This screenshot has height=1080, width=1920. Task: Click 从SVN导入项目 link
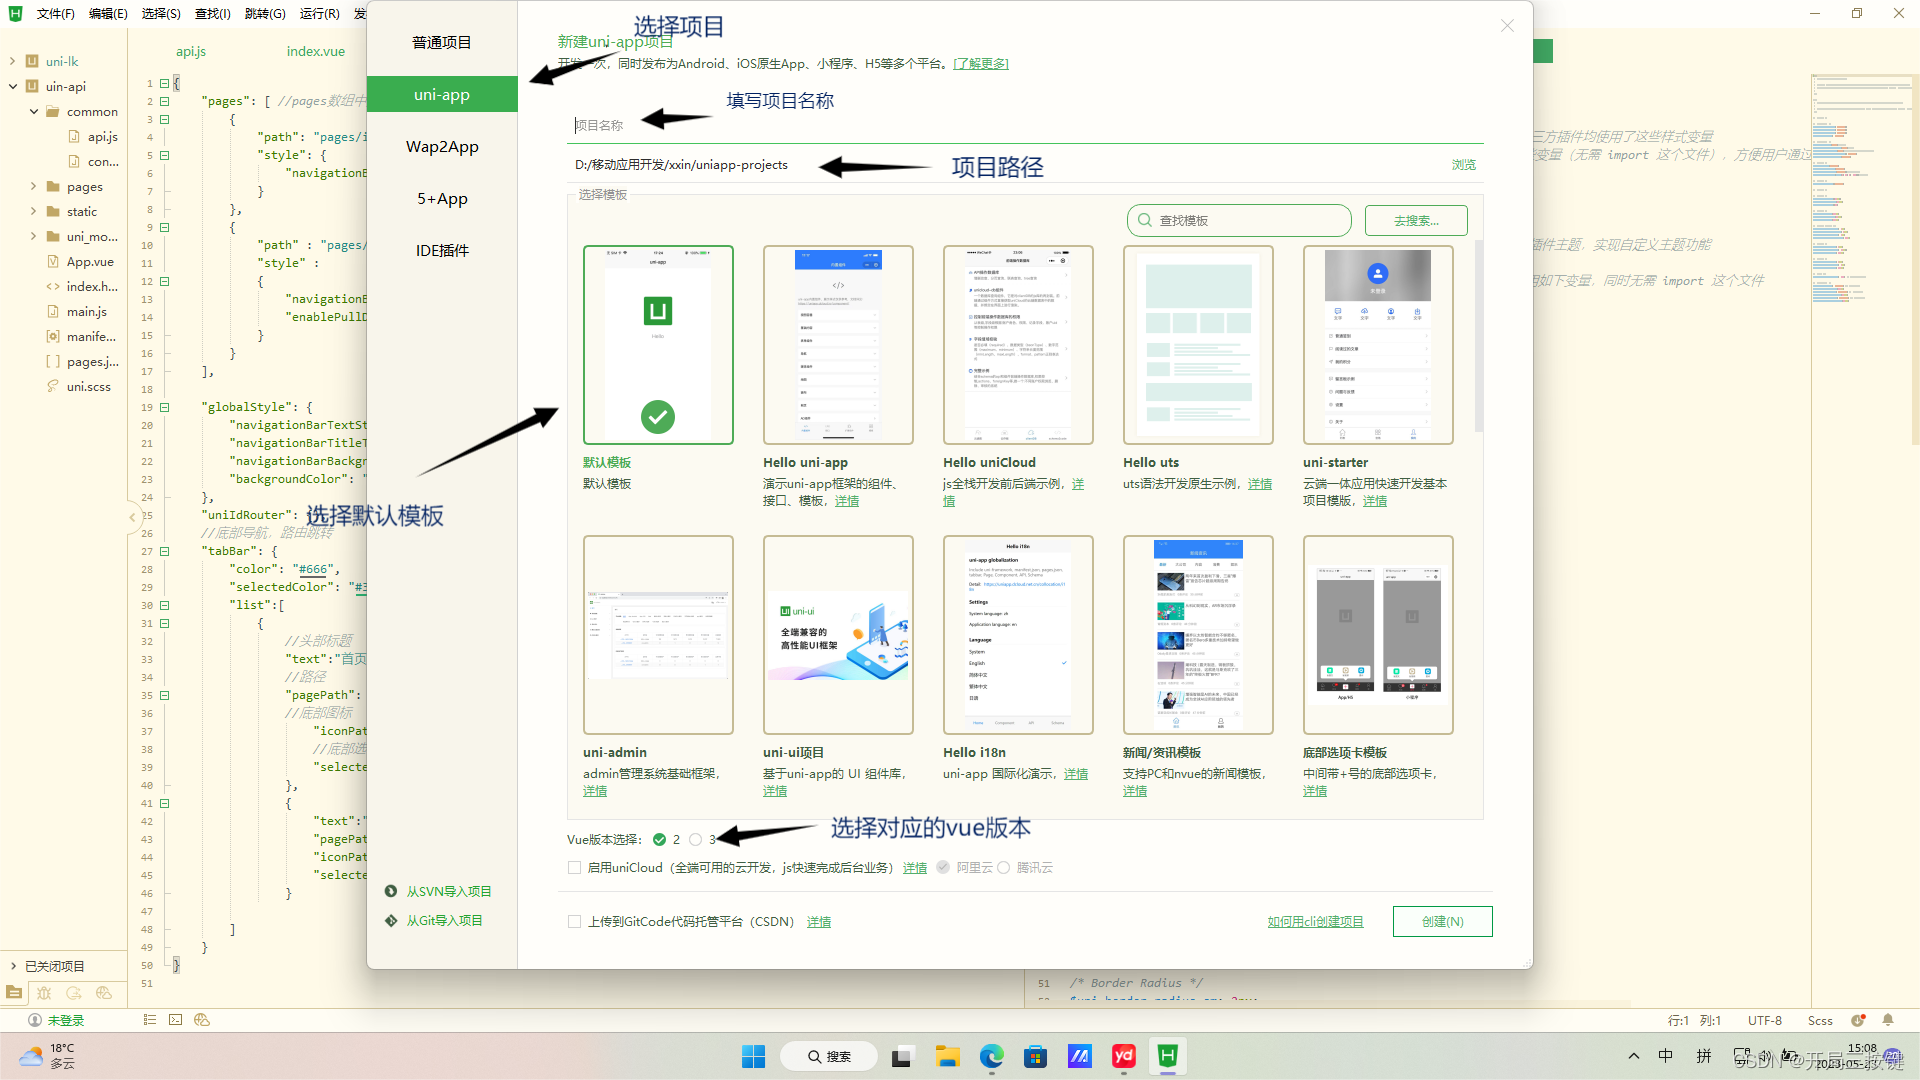tap(449, 891)
